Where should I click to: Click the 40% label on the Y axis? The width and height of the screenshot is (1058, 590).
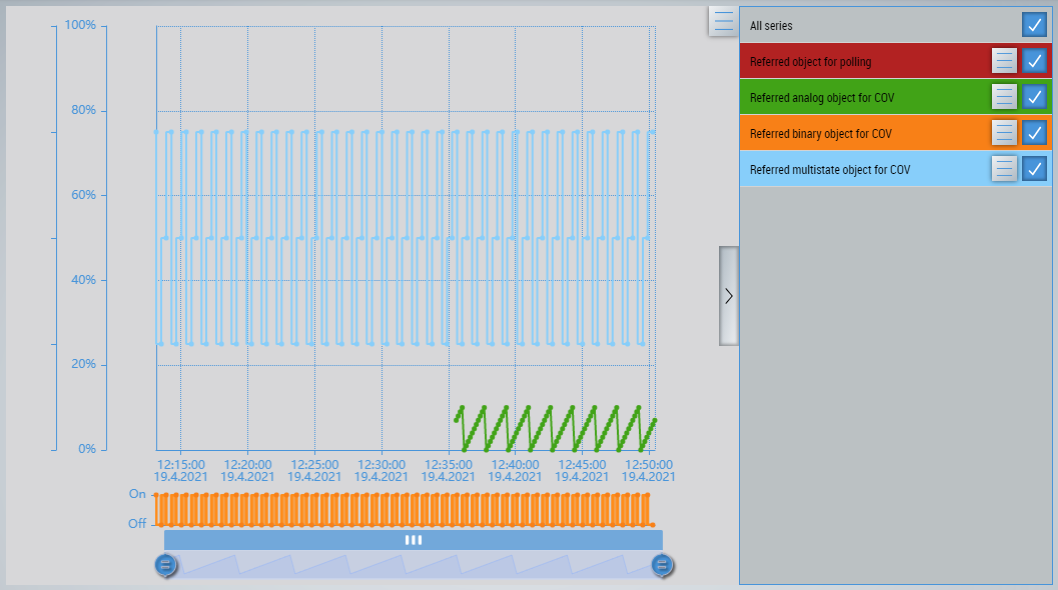(x=84, y=279)
